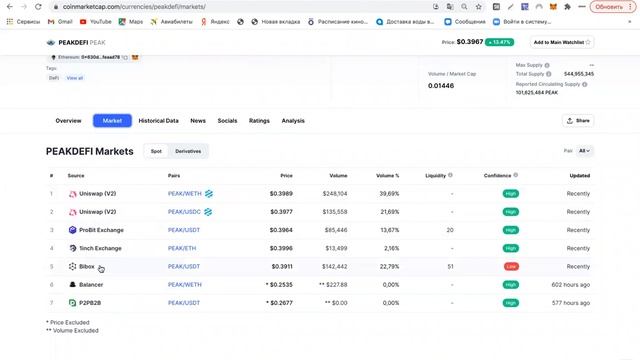Reload the page with the refresh icon

(38, 7)
